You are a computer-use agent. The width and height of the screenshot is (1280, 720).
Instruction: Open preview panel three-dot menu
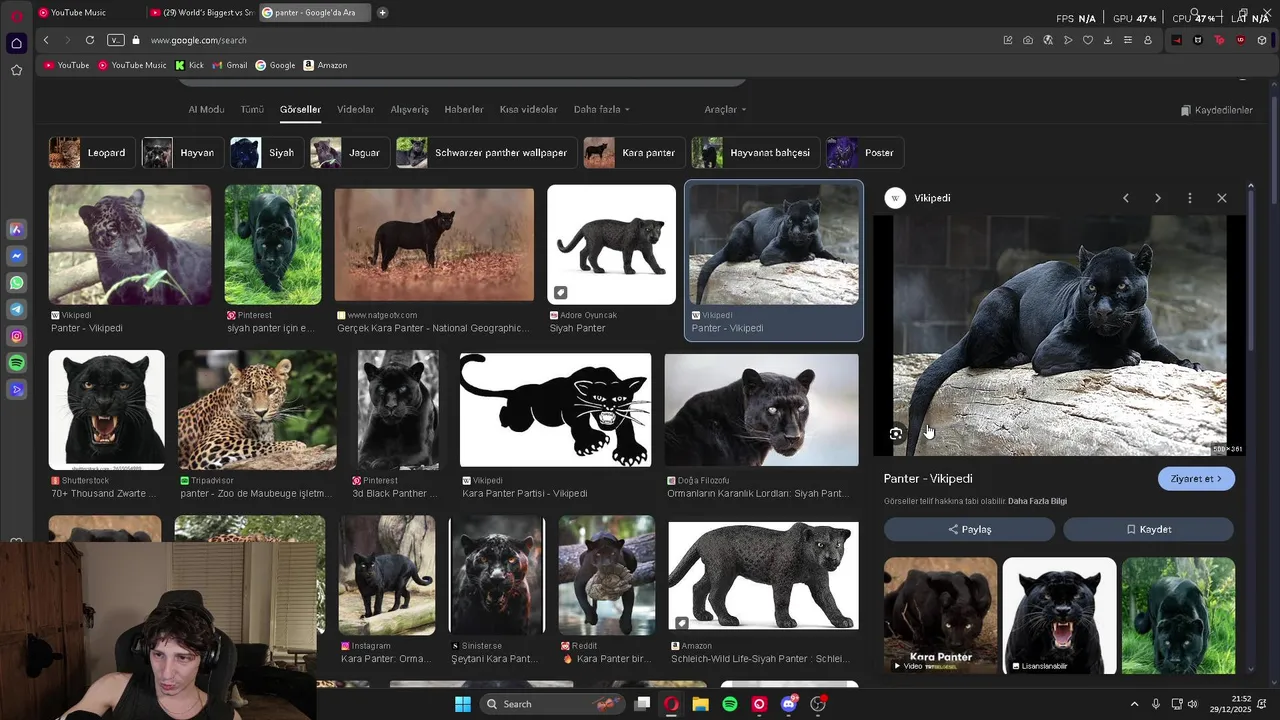(x=1190, y=198)
